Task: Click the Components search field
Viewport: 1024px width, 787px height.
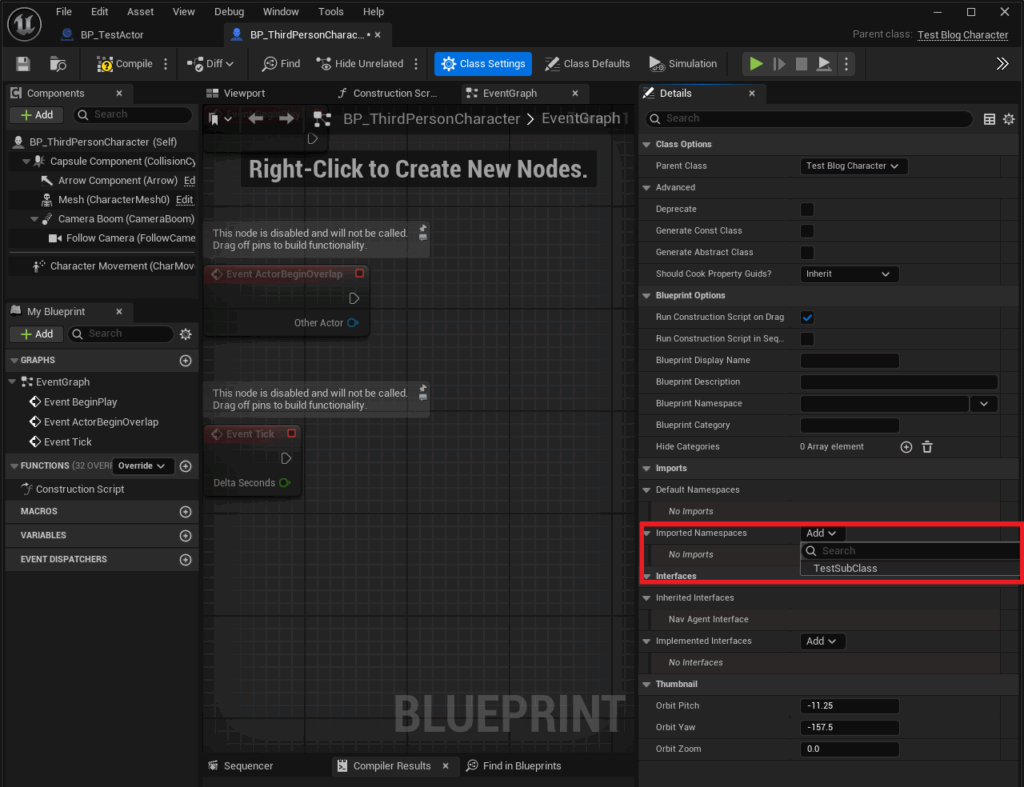Action: 133,115
